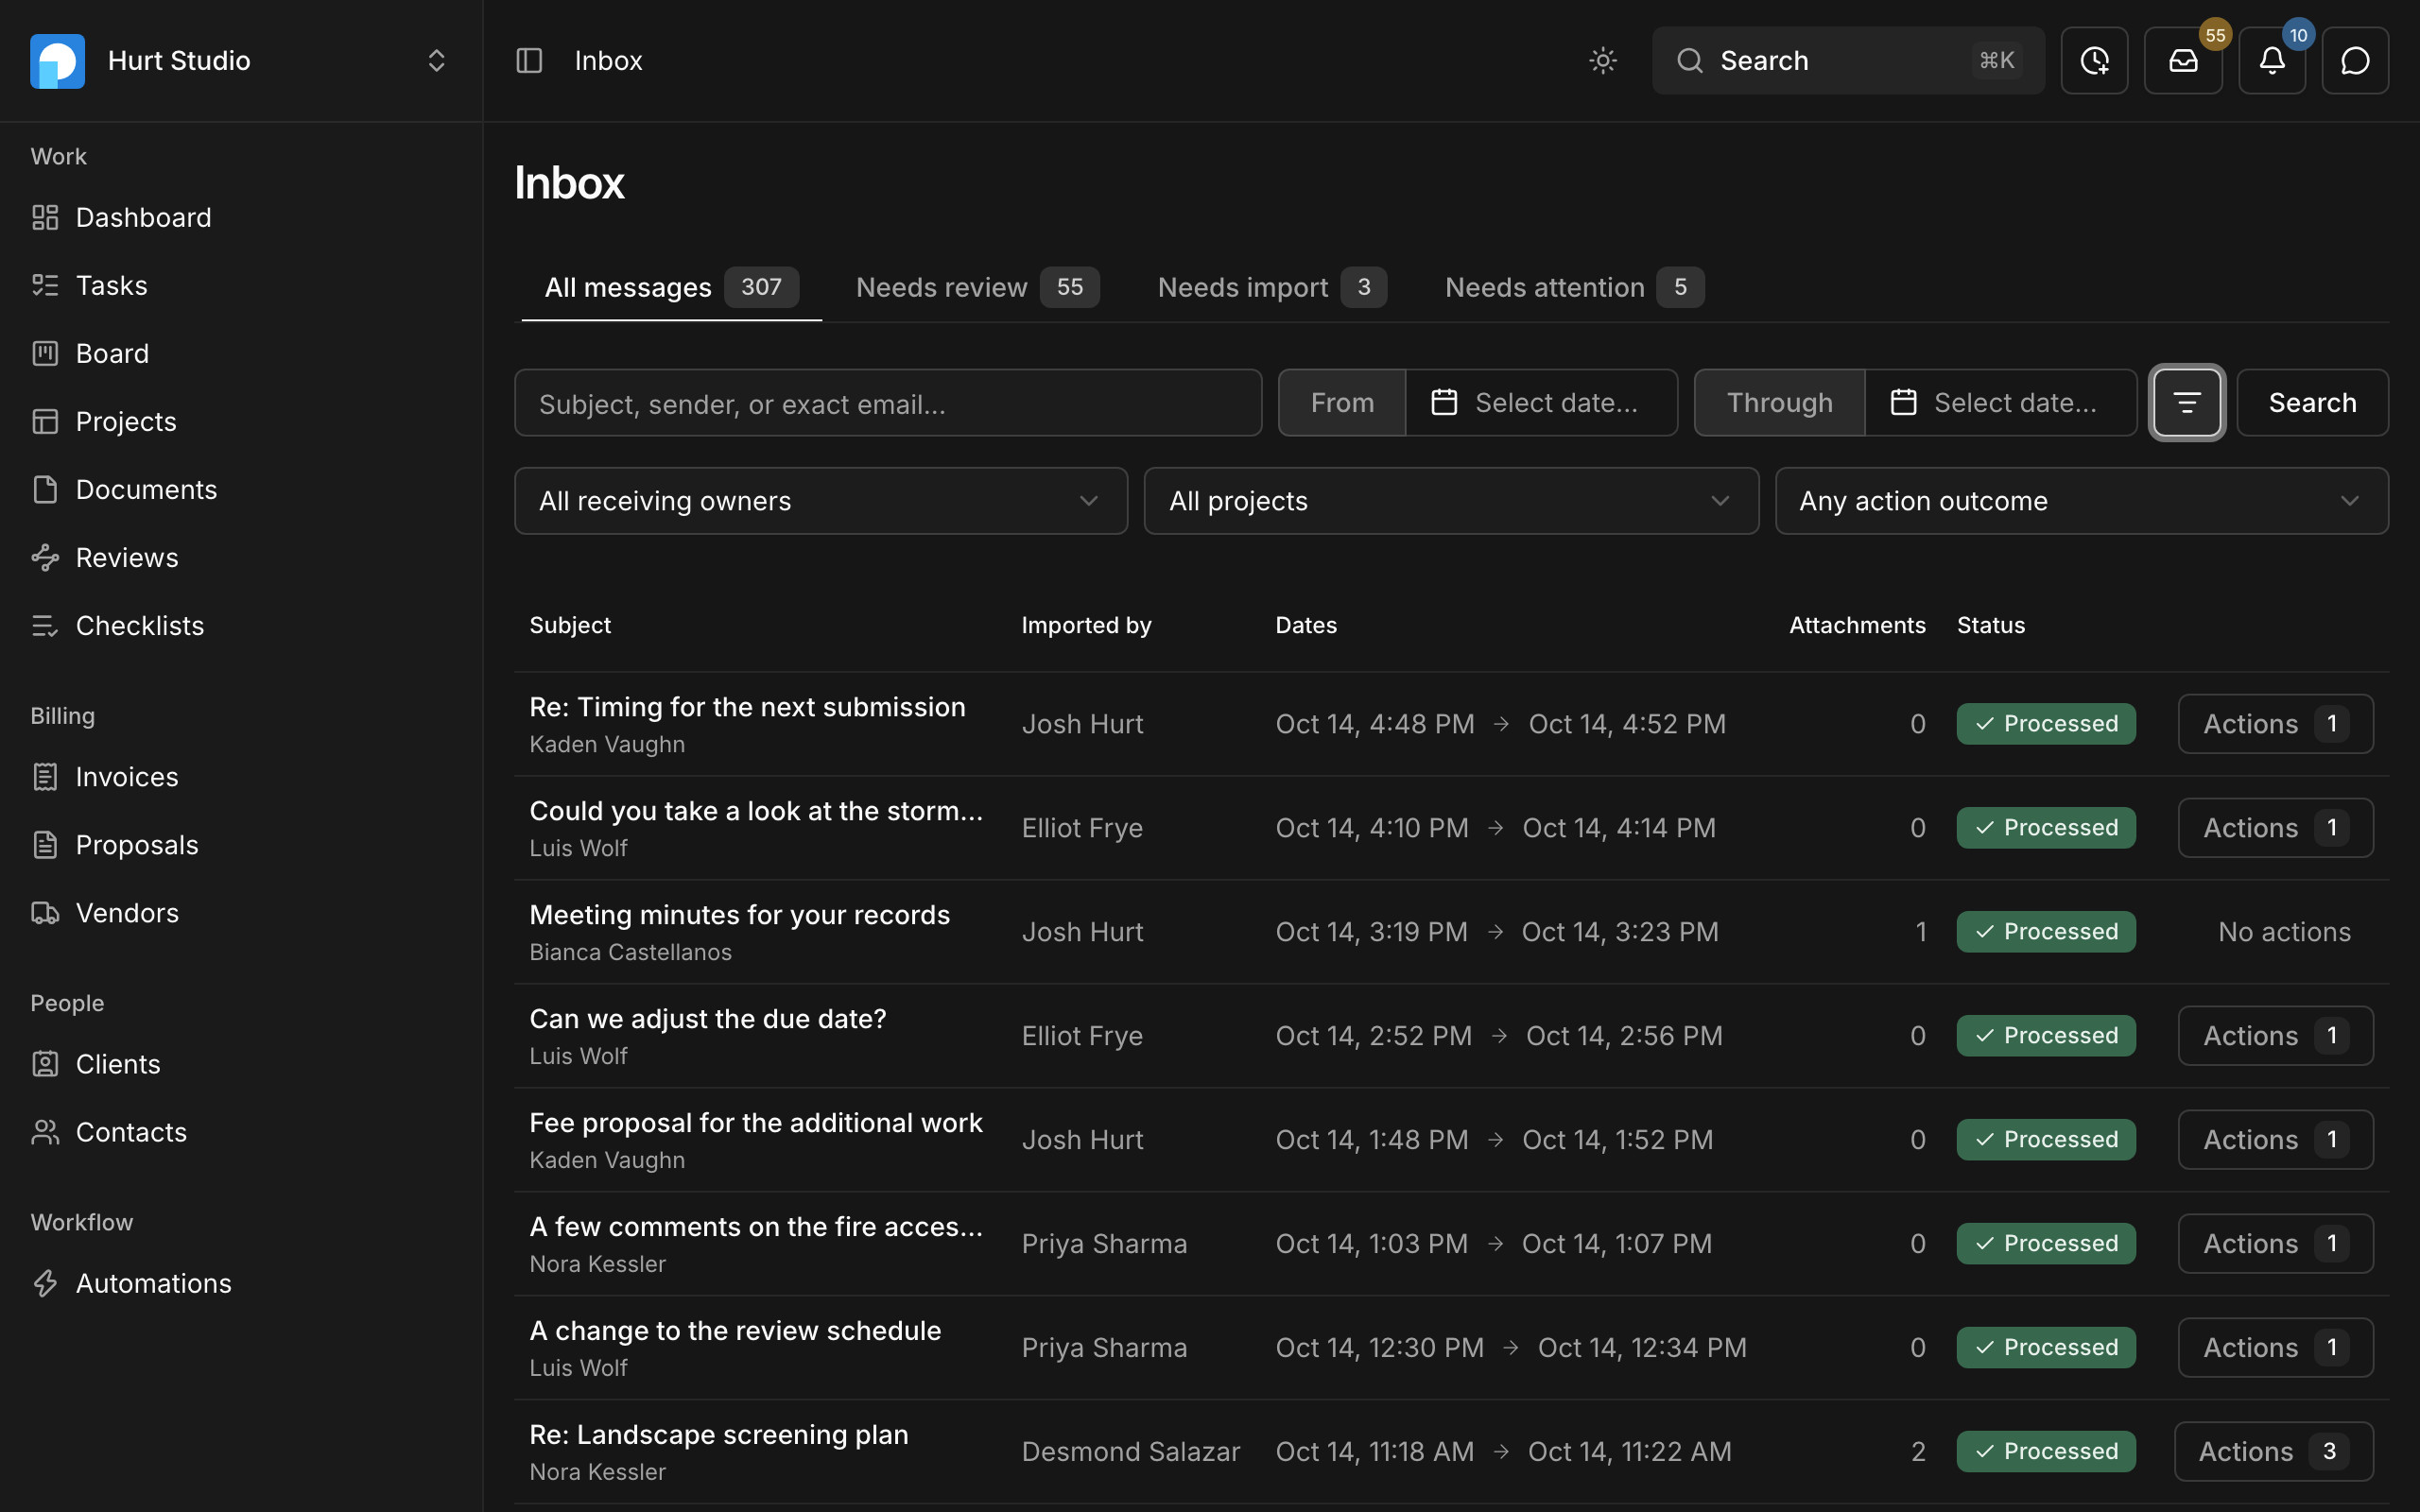
Task: Open Fee proposal for the additional work
Action: pos(755,1123)
